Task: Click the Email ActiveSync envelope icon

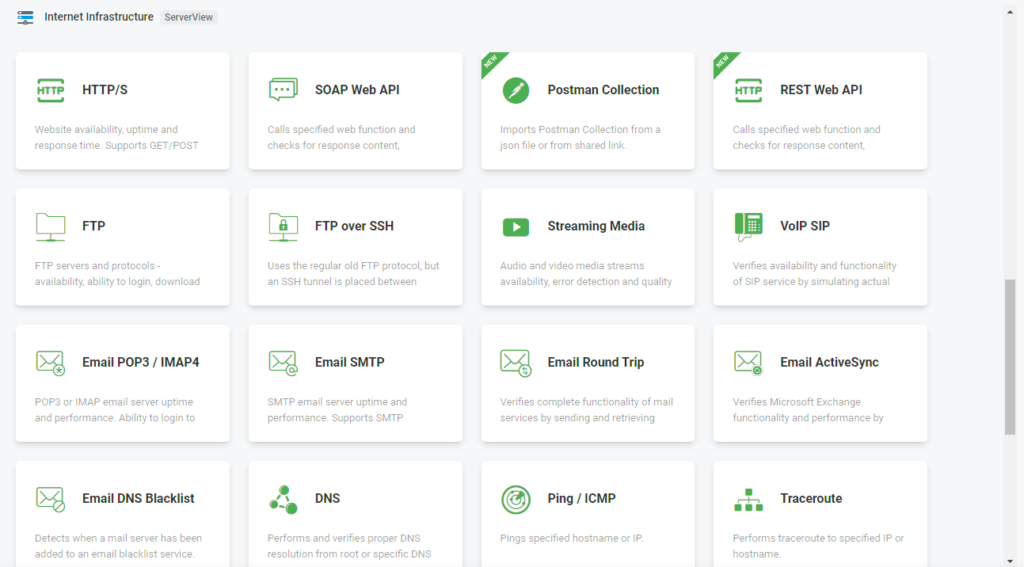Action: click(x=748, y=363)
